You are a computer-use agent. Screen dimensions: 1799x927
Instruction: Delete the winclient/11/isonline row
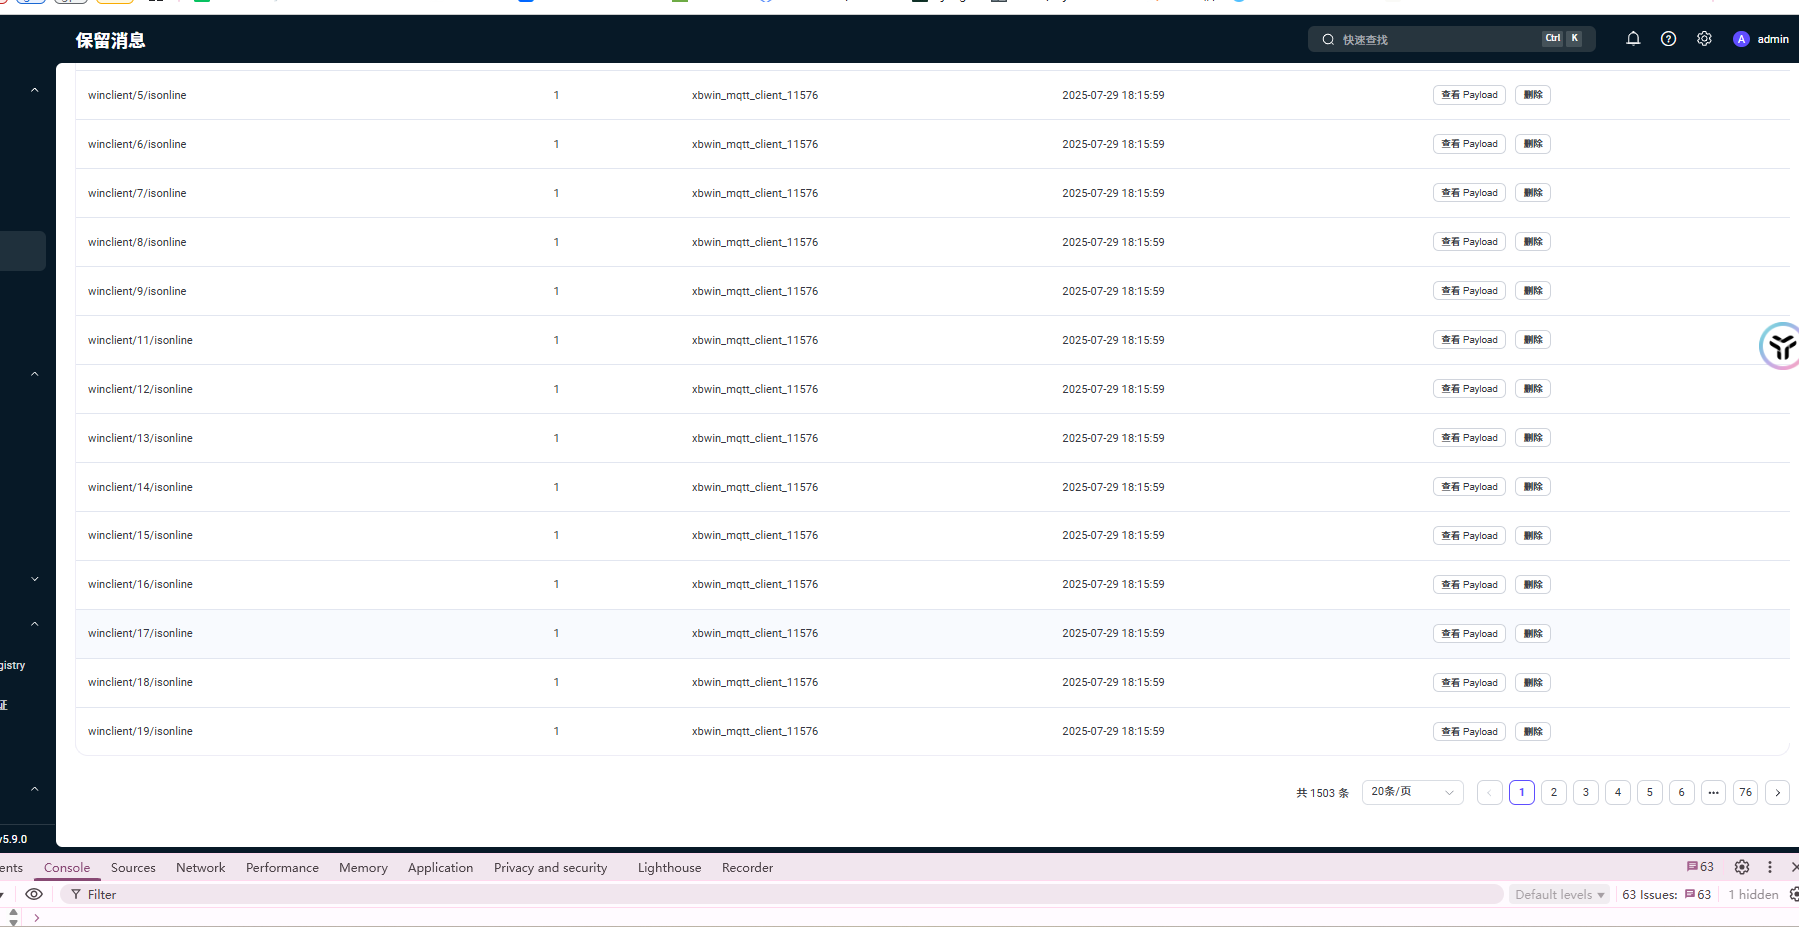pyautogui.click(x=1533, y=340)
